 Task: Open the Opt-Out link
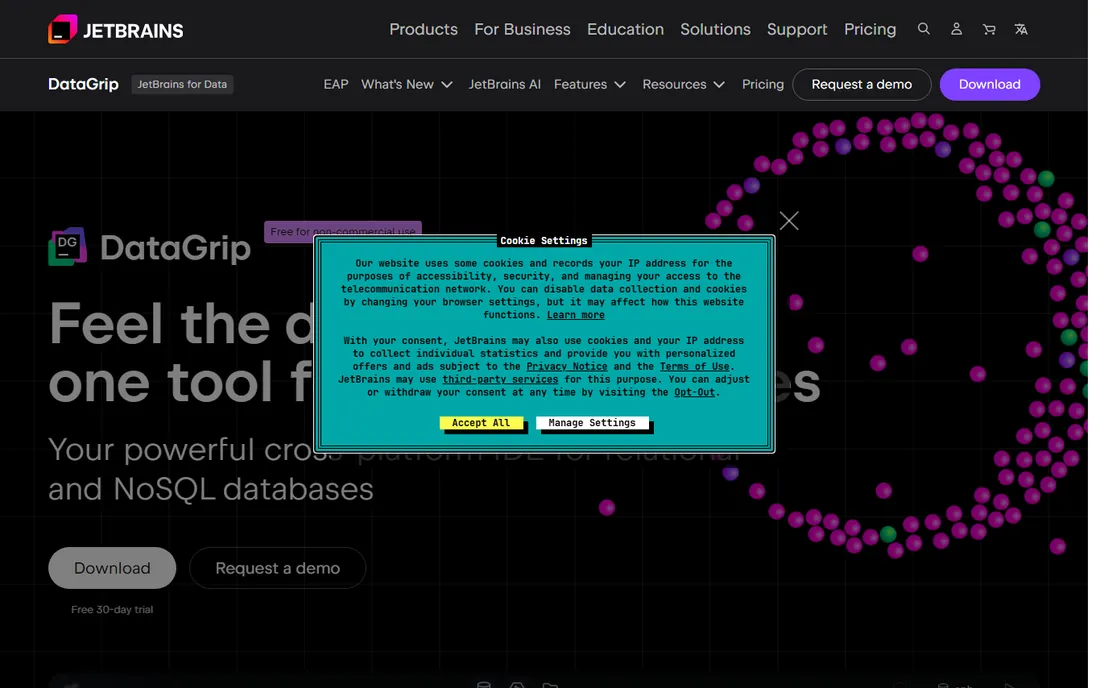click(x=695, y=392)
